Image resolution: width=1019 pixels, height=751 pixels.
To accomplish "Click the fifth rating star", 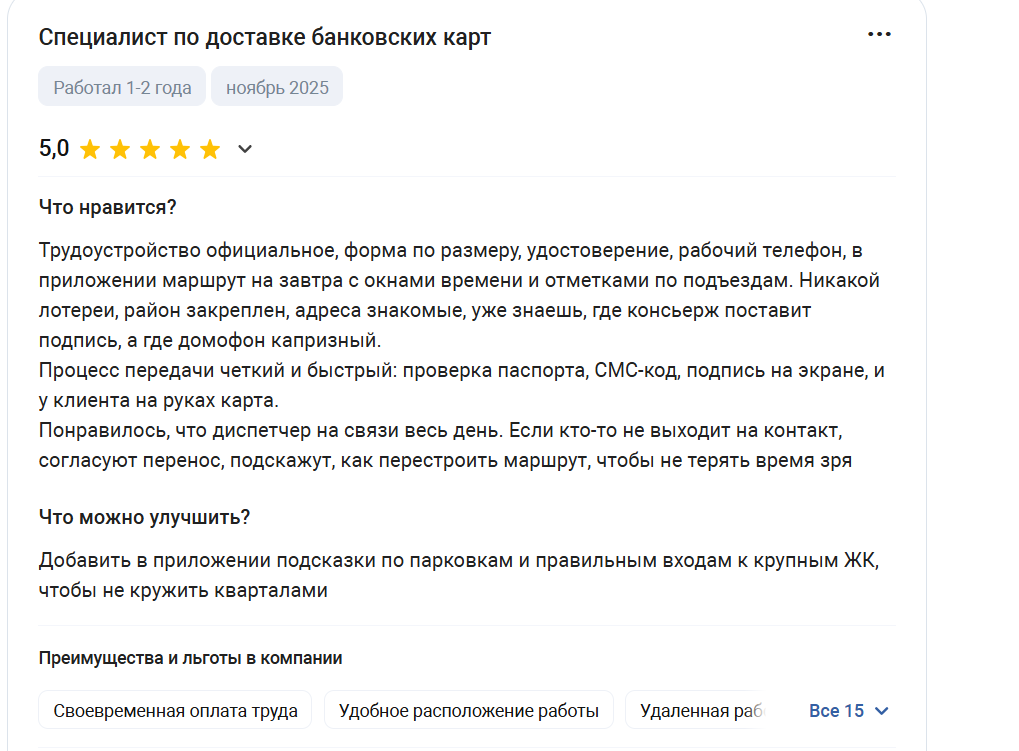I will pyautogui.click(x=210, y=150).
